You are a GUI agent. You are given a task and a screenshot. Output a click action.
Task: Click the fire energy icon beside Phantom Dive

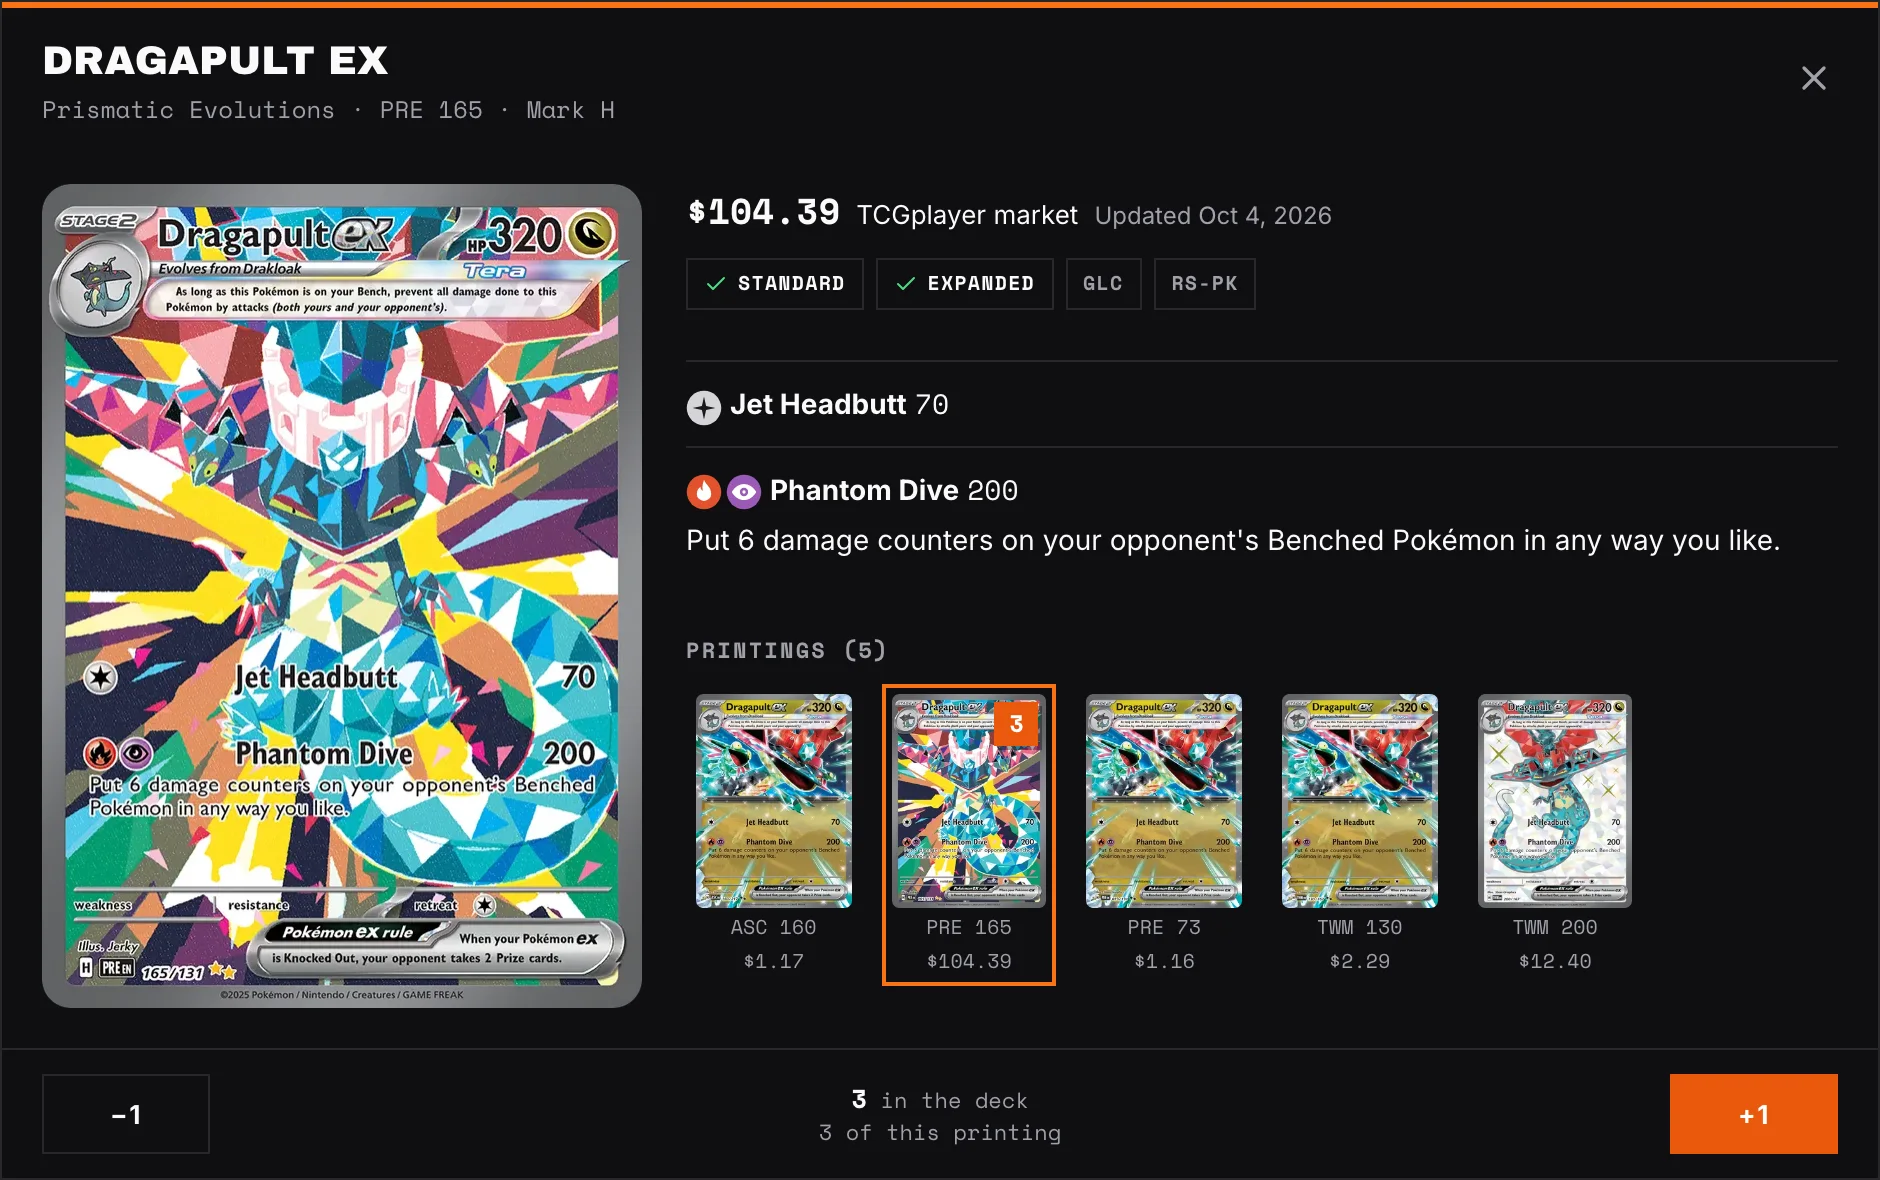(x=704, y=491)
